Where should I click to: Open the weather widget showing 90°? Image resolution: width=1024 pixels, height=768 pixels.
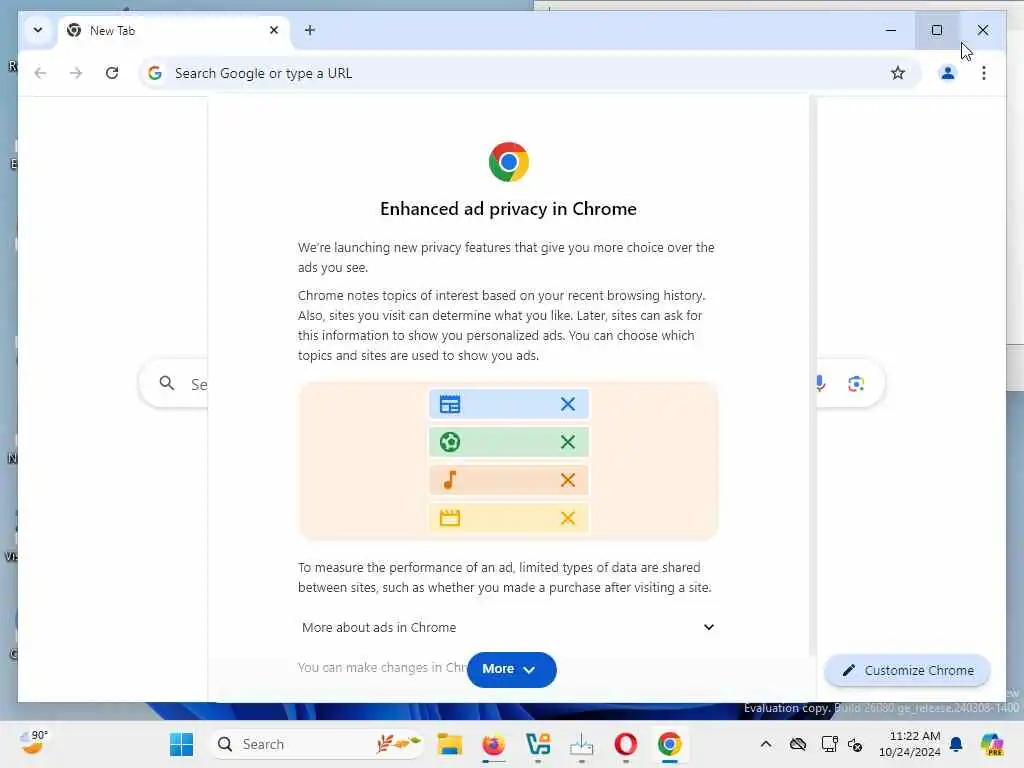pos(34,743)
